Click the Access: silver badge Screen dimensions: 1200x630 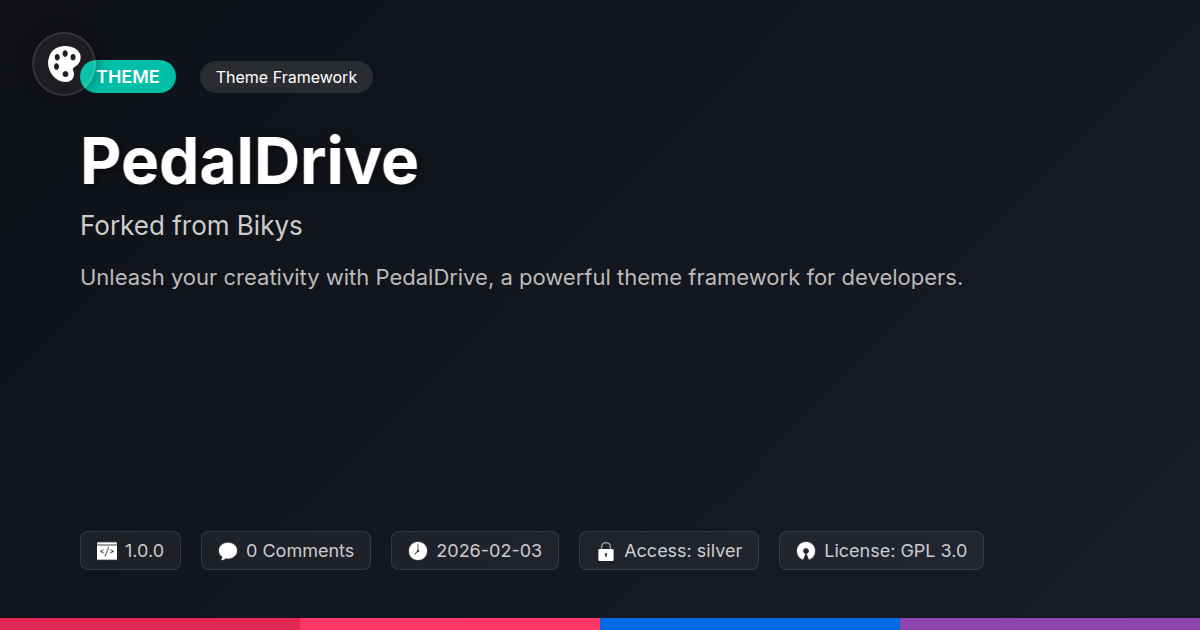pyautogui.click(x=668, y=551)
